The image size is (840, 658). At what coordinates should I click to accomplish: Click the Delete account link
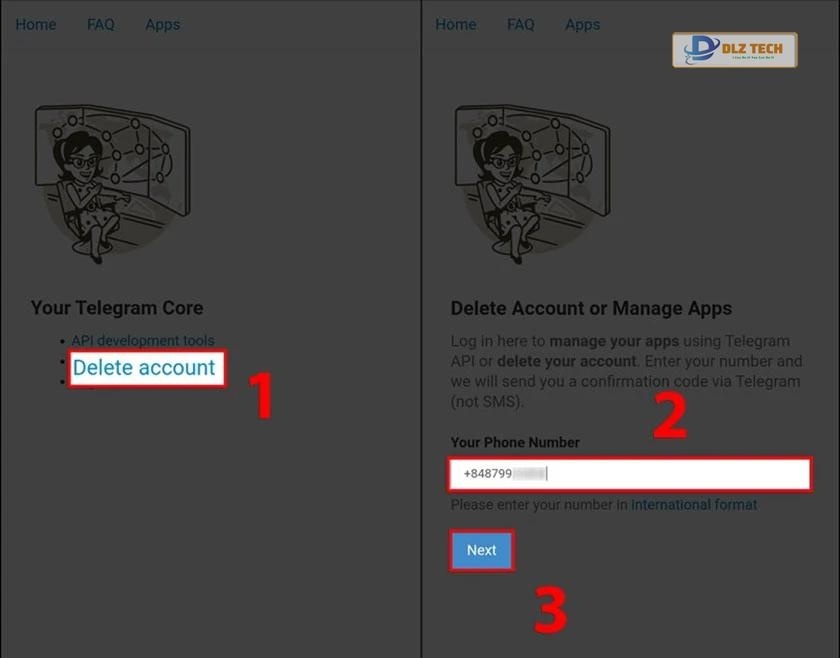tap(144, 368)
